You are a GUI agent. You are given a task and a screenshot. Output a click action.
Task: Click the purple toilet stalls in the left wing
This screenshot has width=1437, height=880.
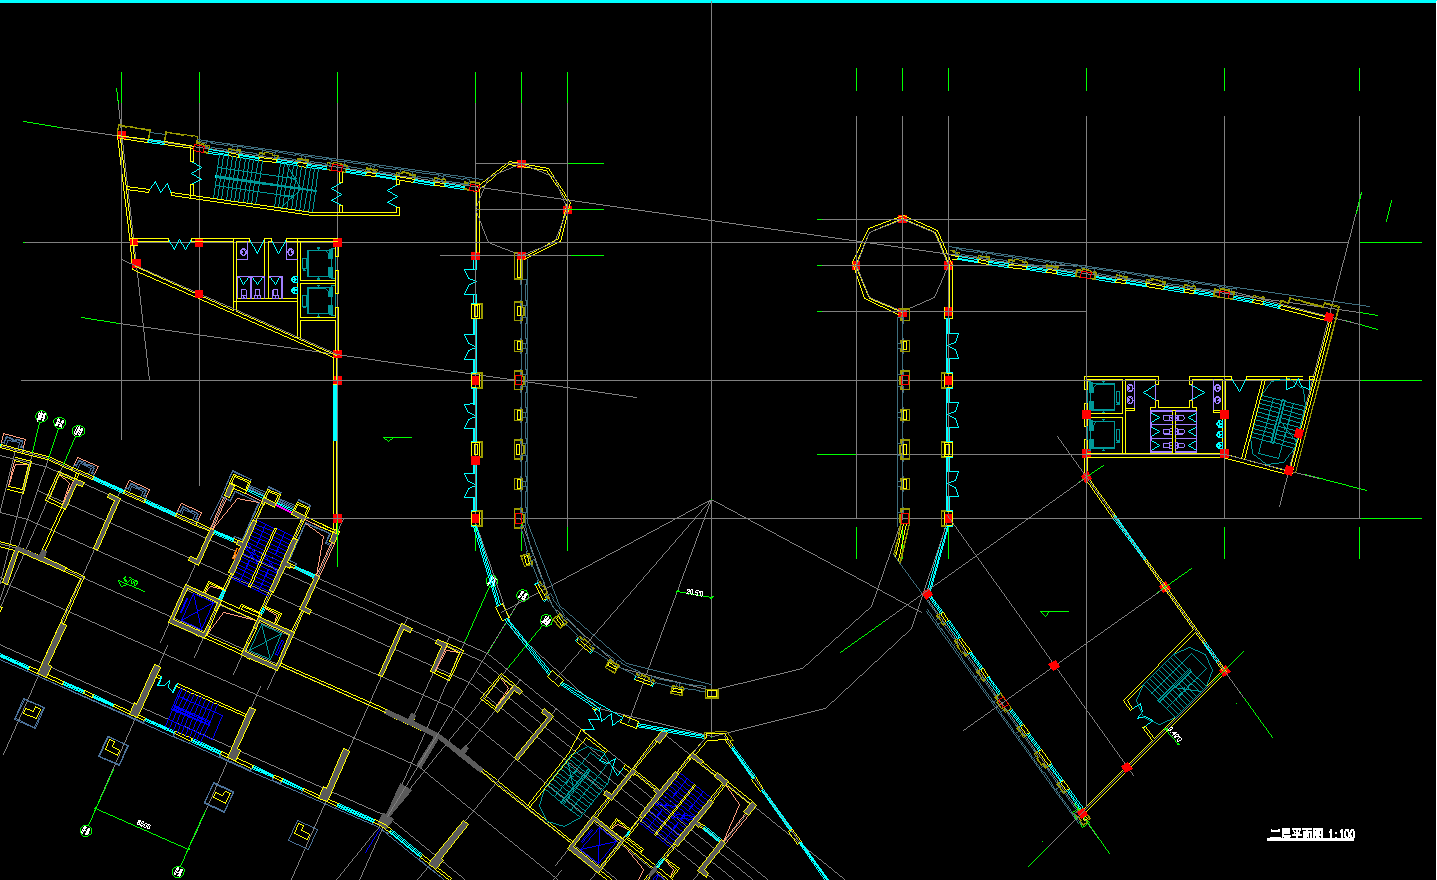[x=258, y=288]
